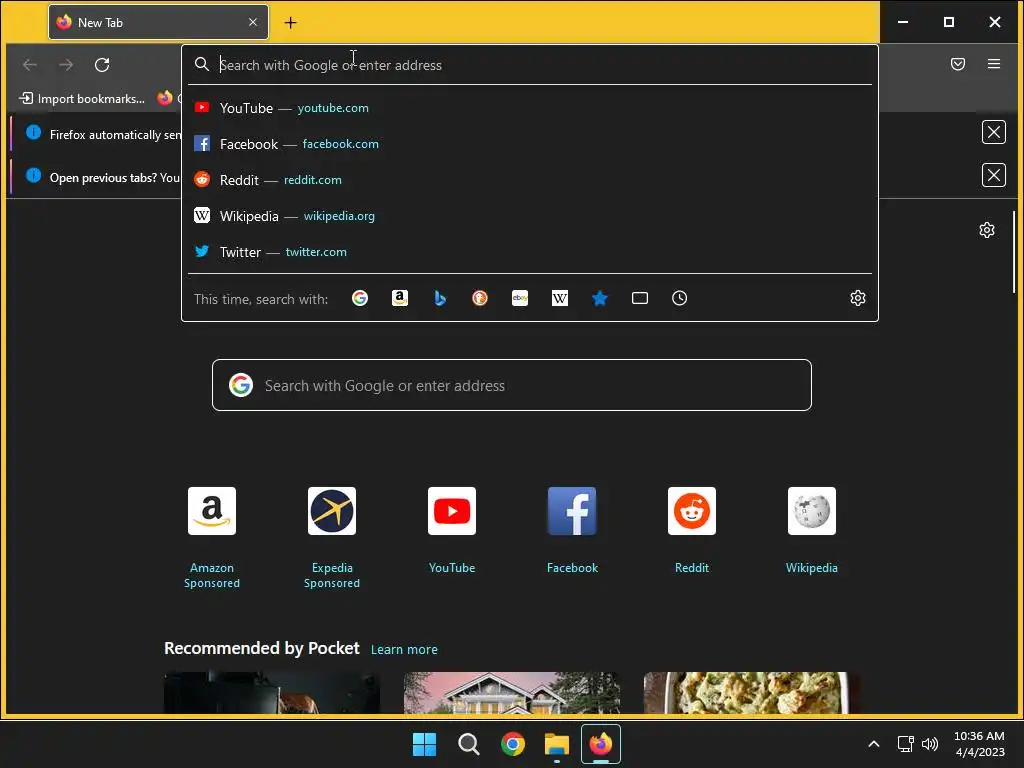Search bookmarks using the star icon

click(x=600, y=298)
